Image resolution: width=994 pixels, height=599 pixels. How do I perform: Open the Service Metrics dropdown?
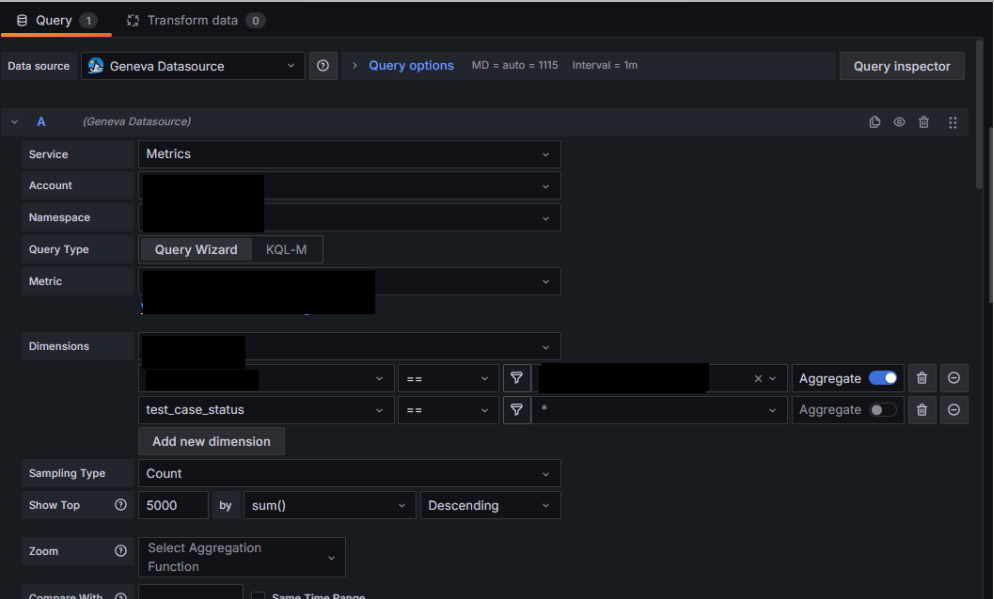click(x=349, y=154)
